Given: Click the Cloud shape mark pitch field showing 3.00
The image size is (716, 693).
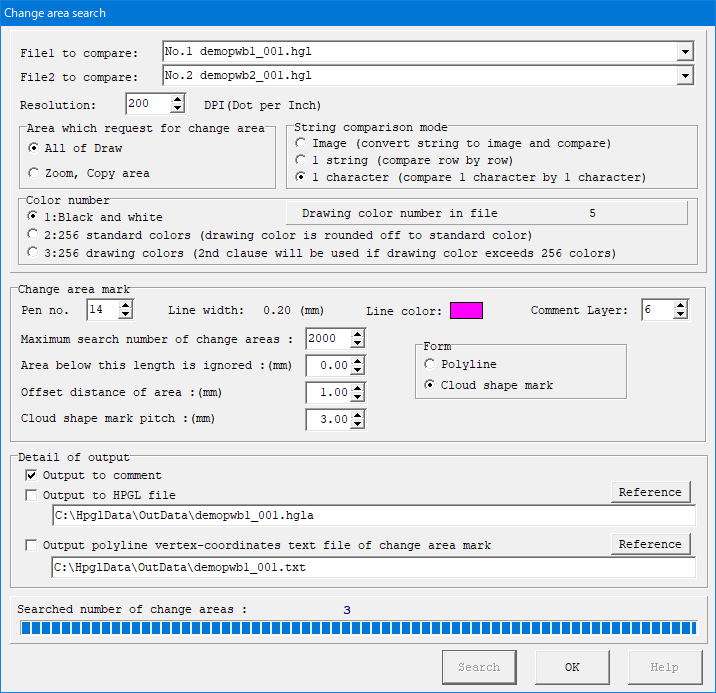Looking at the screenshot, I should tap(329, 419).
